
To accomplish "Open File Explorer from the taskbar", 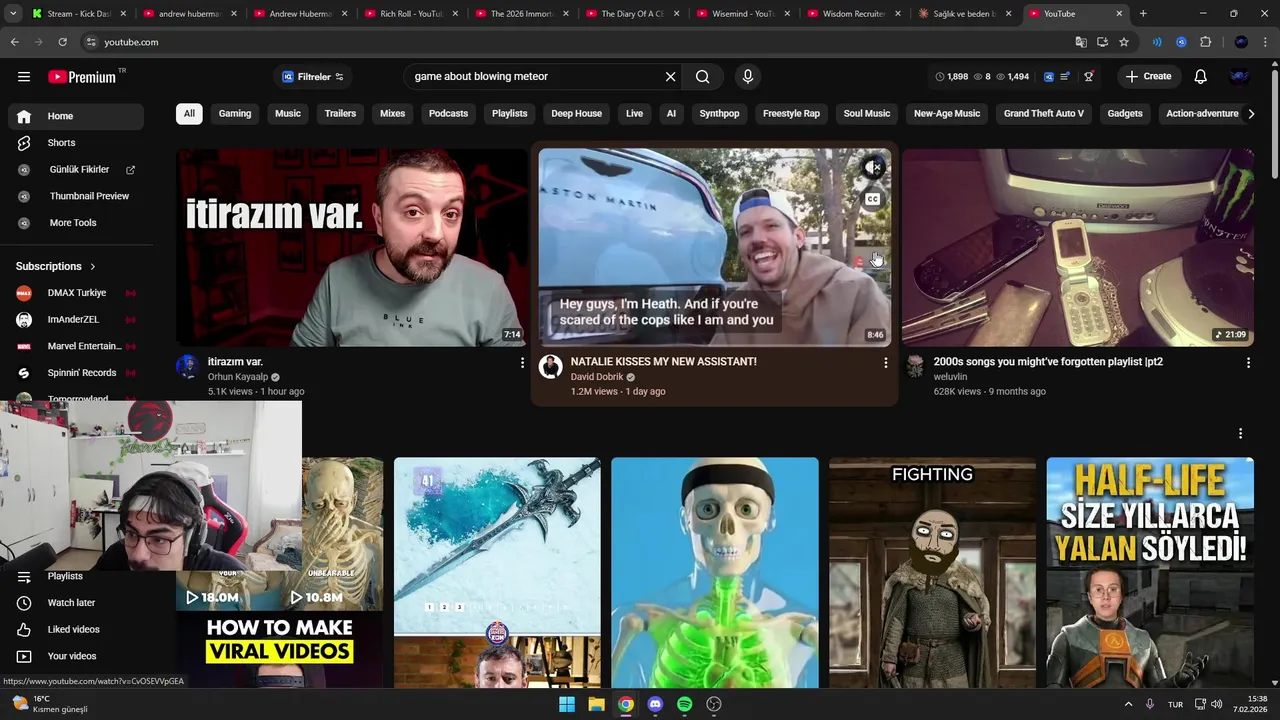I will coord(596,704).
